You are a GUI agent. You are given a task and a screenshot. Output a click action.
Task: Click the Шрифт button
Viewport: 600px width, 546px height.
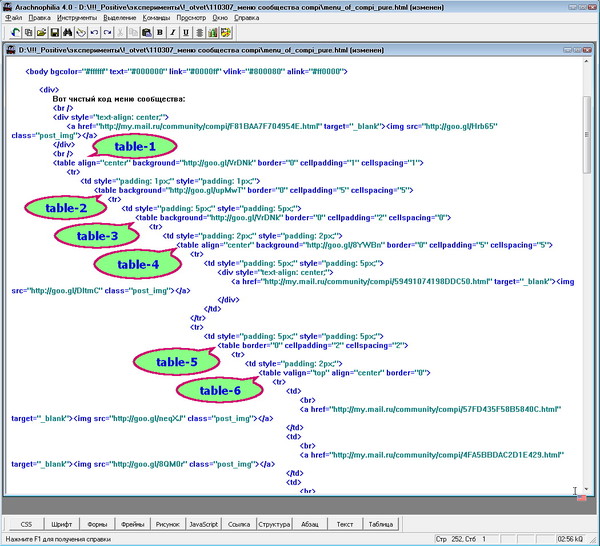pos(61,524)
